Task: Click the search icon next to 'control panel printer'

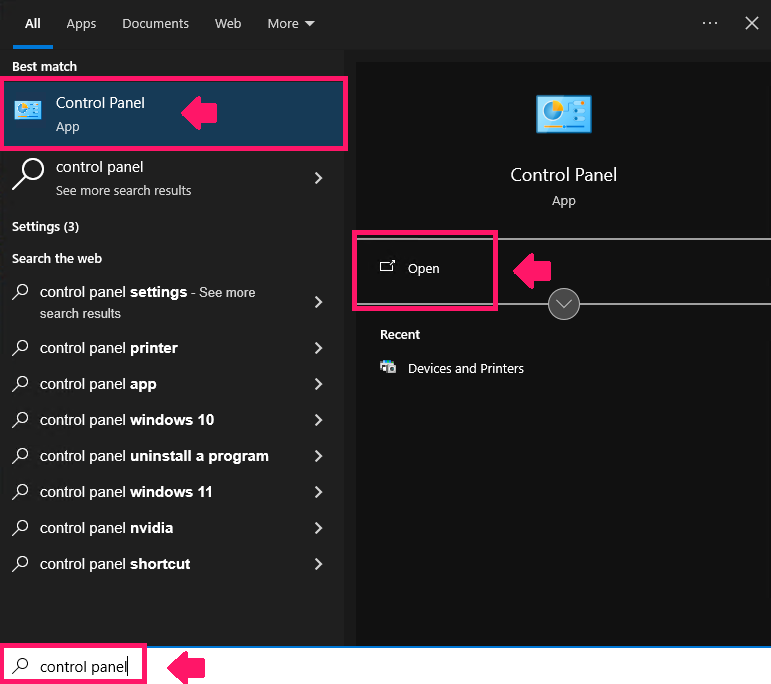Action: 20,348
